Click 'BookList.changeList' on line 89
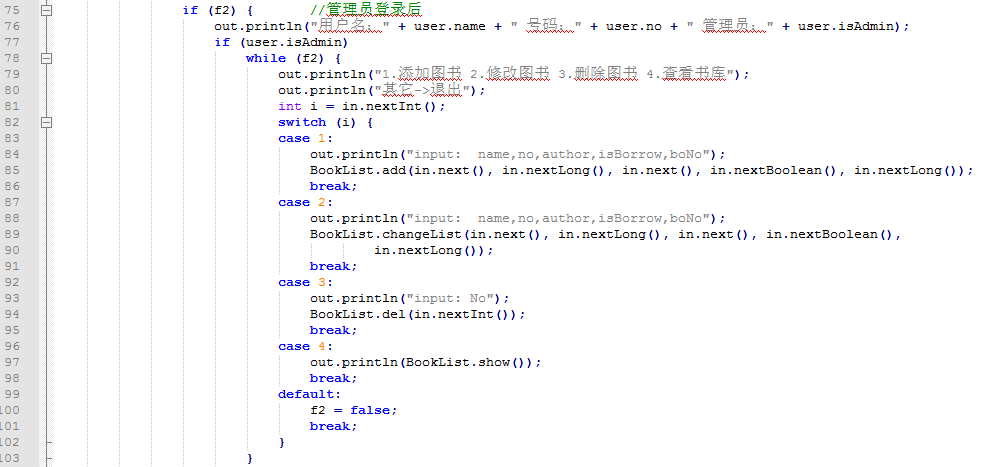The height and width of the screenshot is (467, 989). (x=385, y=235)
